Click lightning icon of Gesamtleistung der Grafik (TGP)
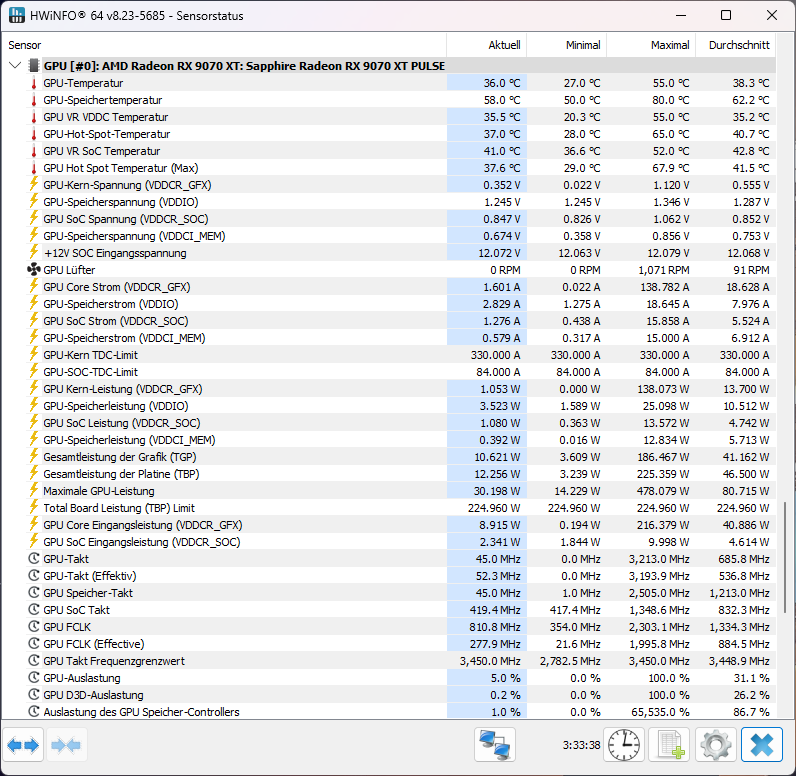The height and width of the screenshot is (776, 796). pyautogui.click(x=34, y=456)
